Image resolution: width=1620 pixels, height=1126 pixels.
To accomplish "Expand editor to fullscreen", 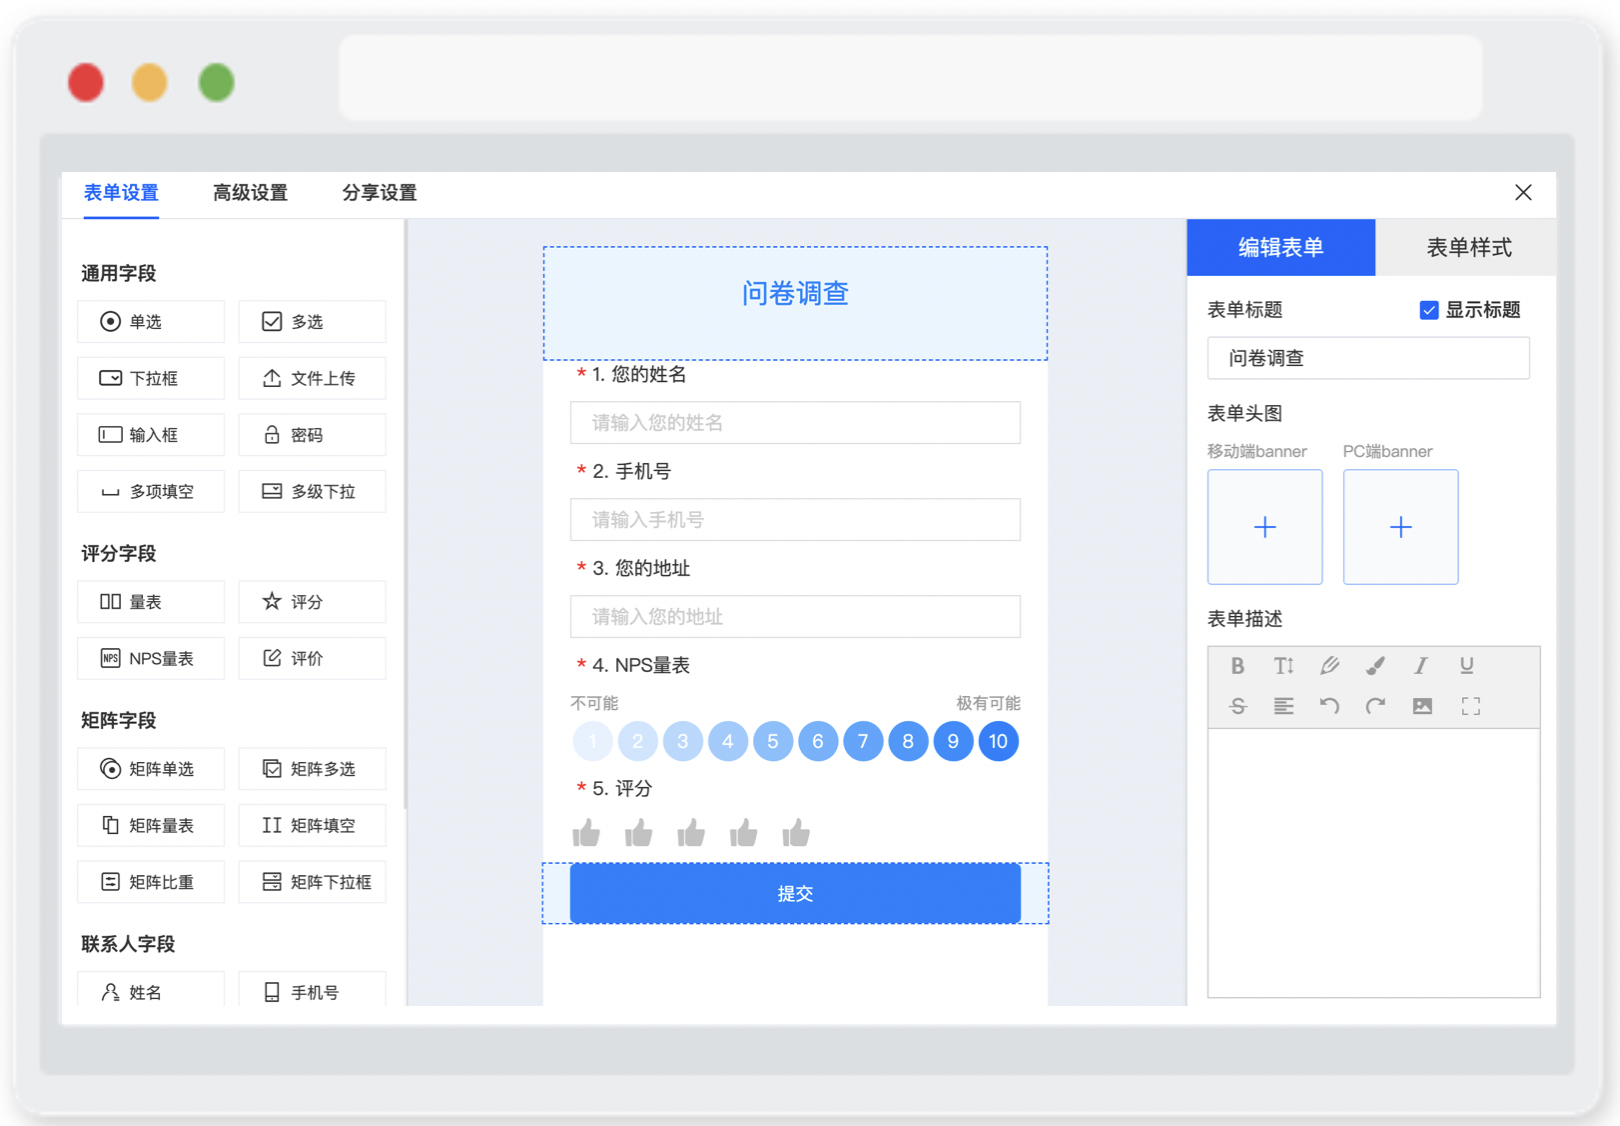I will click(x=1470, y=706).
